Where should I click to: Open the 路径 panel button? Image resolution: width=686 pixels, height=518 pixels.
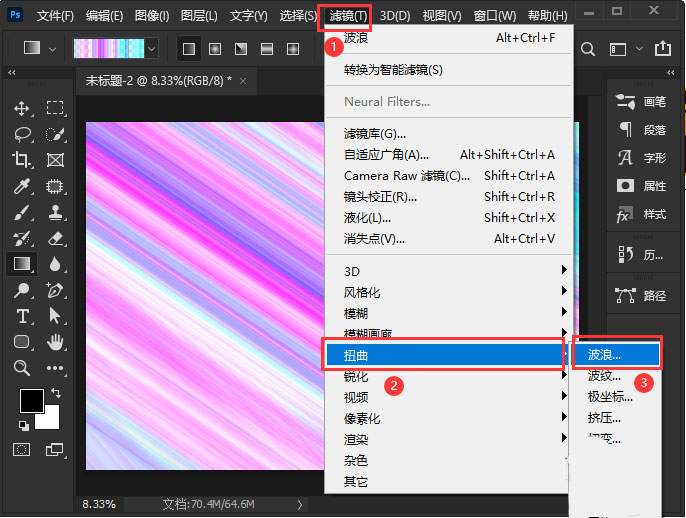(x=640, y=296)
